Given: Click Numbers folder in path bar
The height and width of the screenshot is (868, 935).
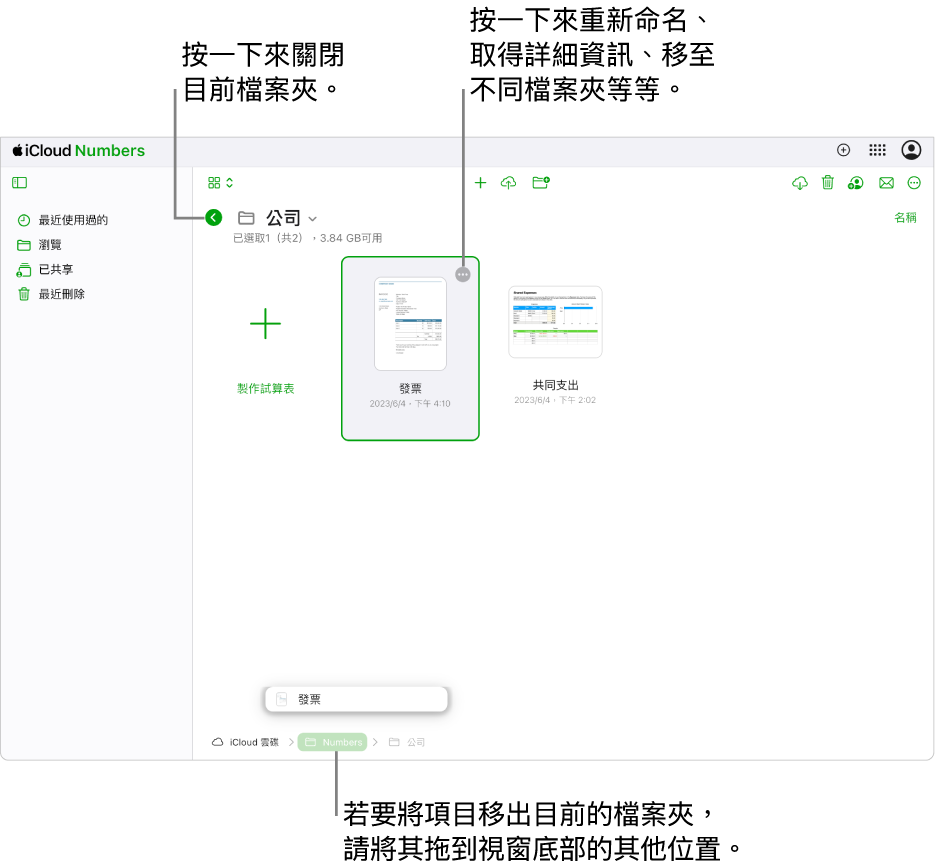Looking at the screenshot, I should pyautogui.click(x=333, y=742).
